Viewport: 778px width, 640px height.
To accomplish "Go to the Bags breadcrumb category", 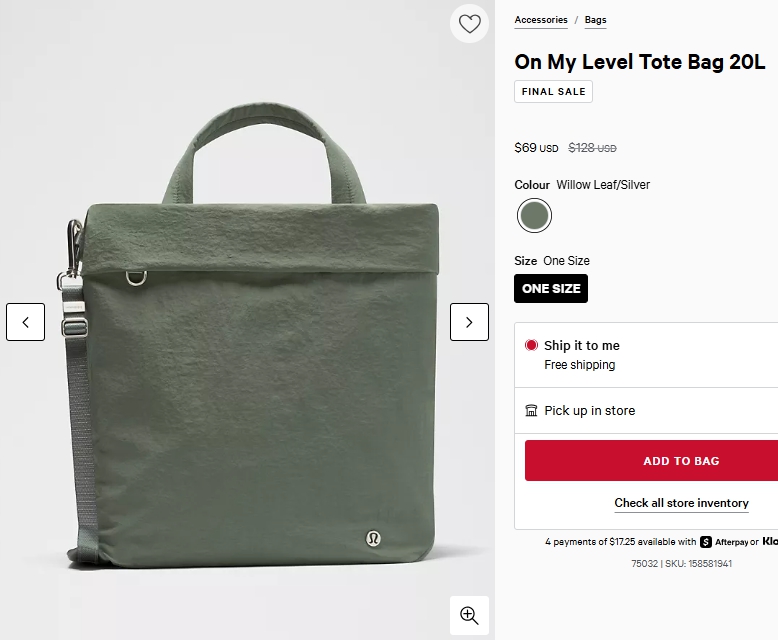I will tap(595, 20).
